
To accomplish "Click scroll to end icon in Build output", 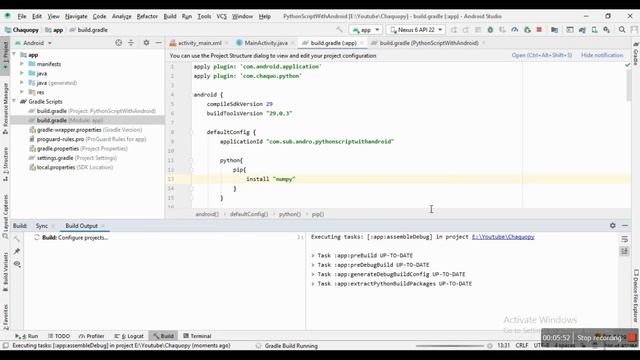I will (624, 251).
